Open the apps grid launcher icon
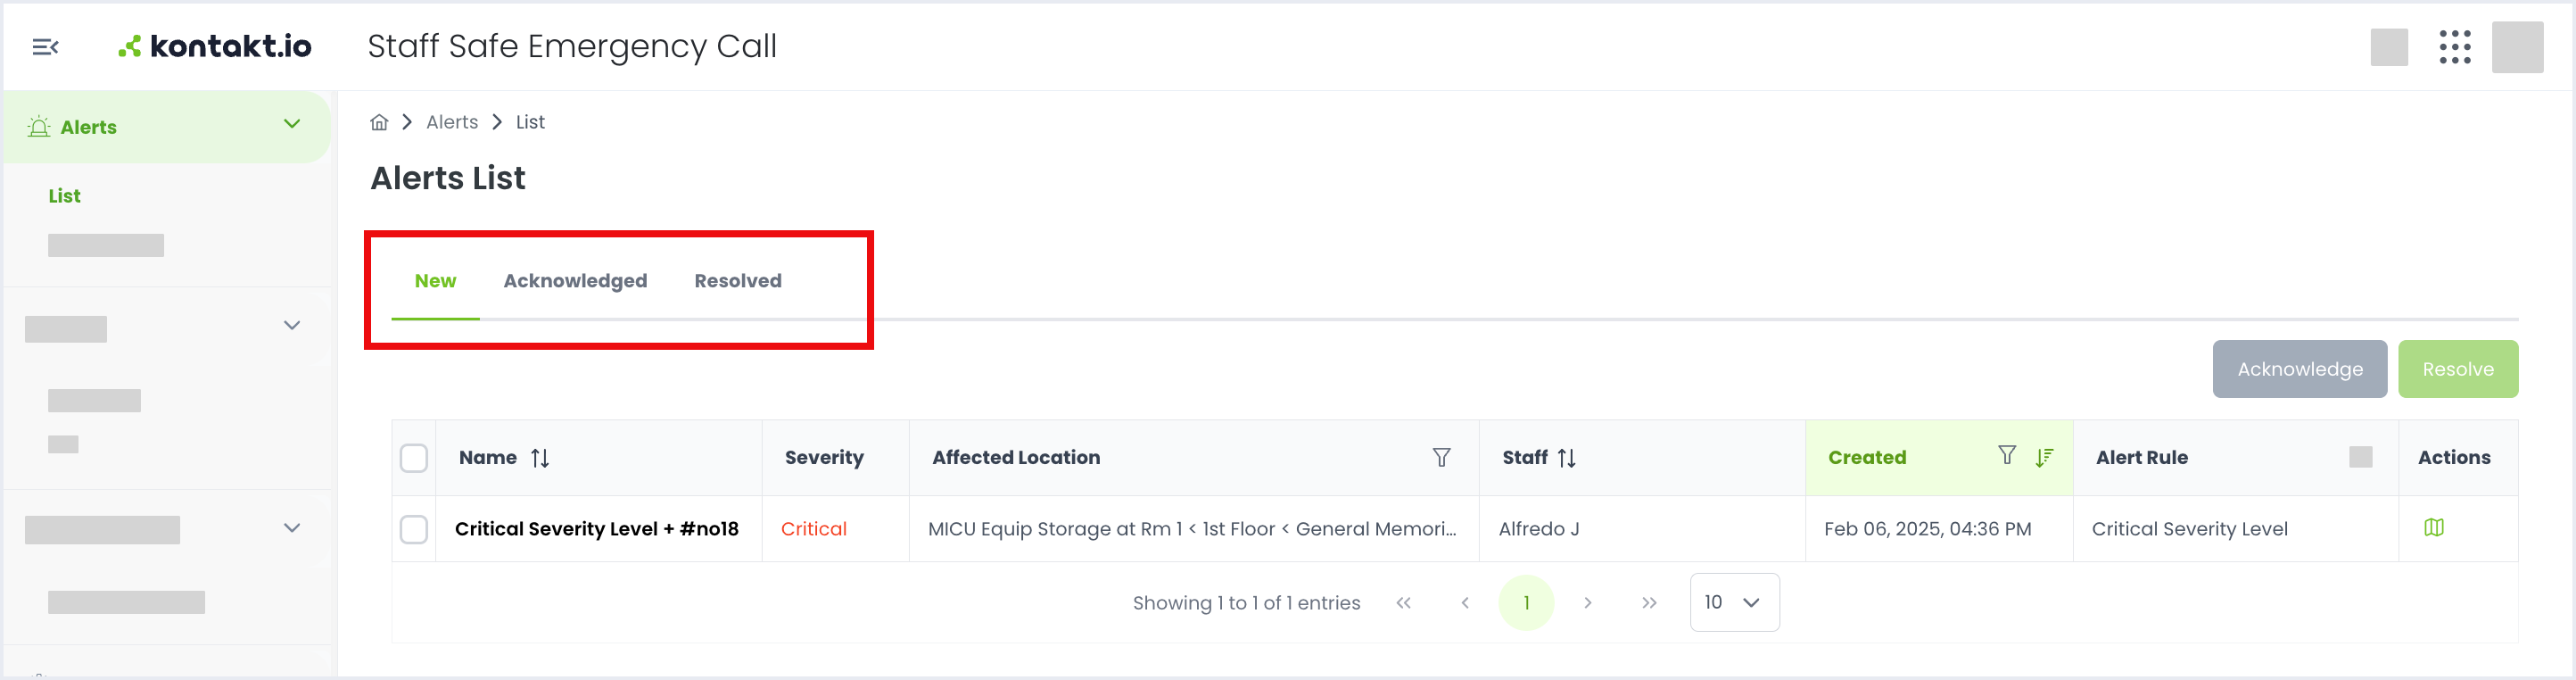2576x680 pixels. point(2454,47)
